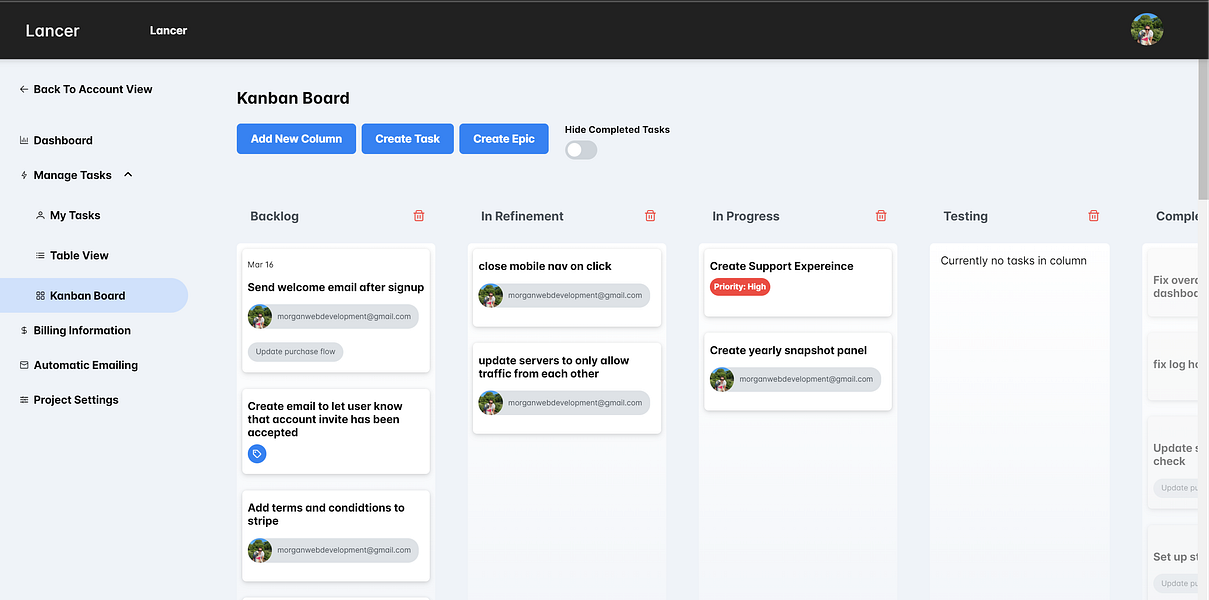Open the Create yearly snapshot panel card

coord(797,372)
